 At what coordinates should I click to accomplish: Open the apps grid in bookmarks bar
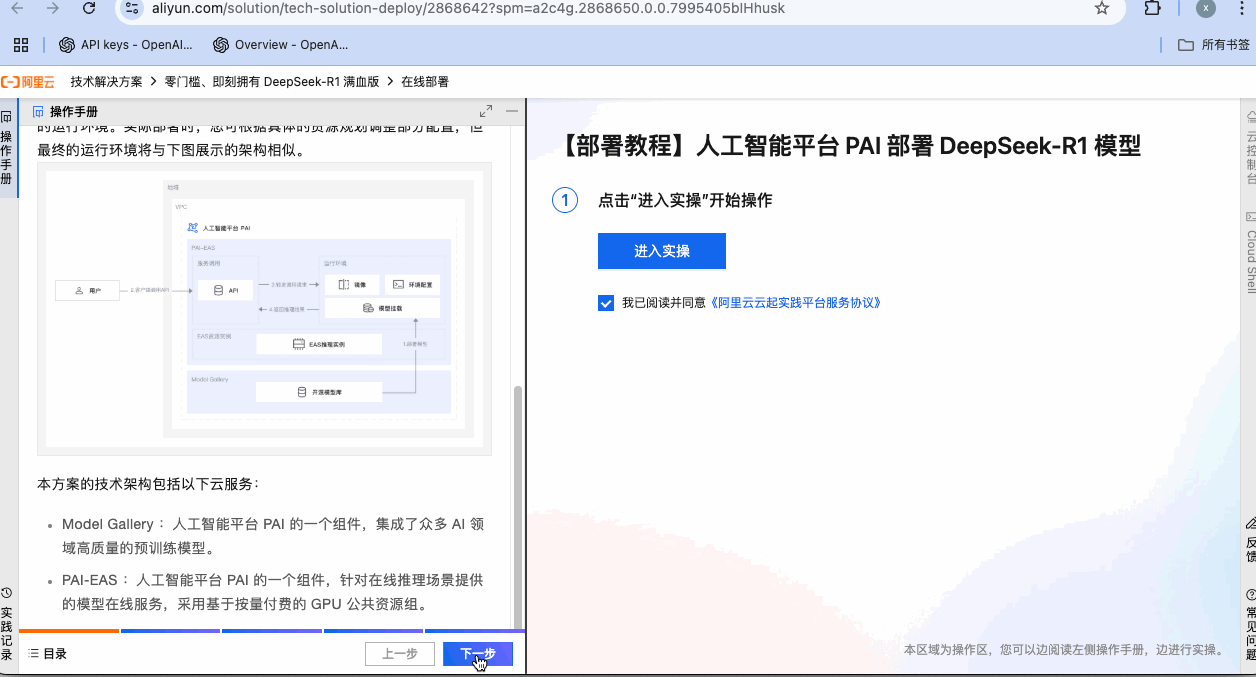[20, 45]
